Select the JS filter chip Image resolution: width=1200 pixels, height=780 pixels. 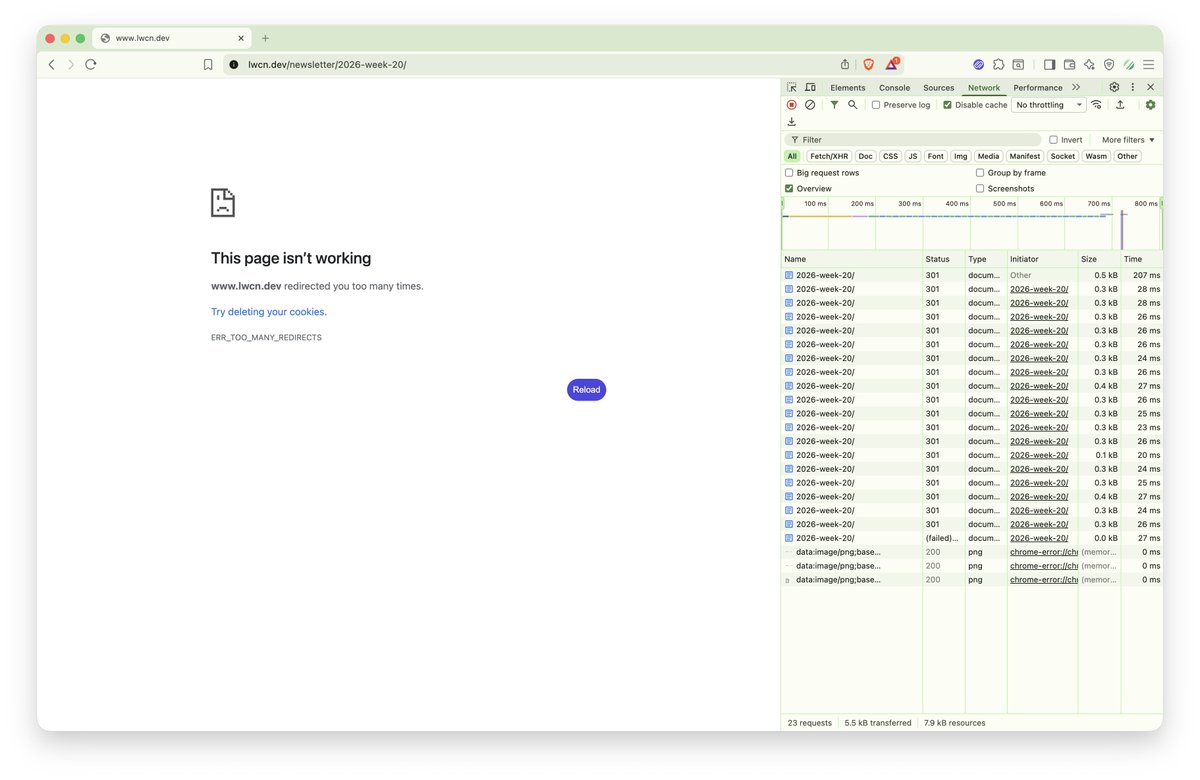(913, 156)
